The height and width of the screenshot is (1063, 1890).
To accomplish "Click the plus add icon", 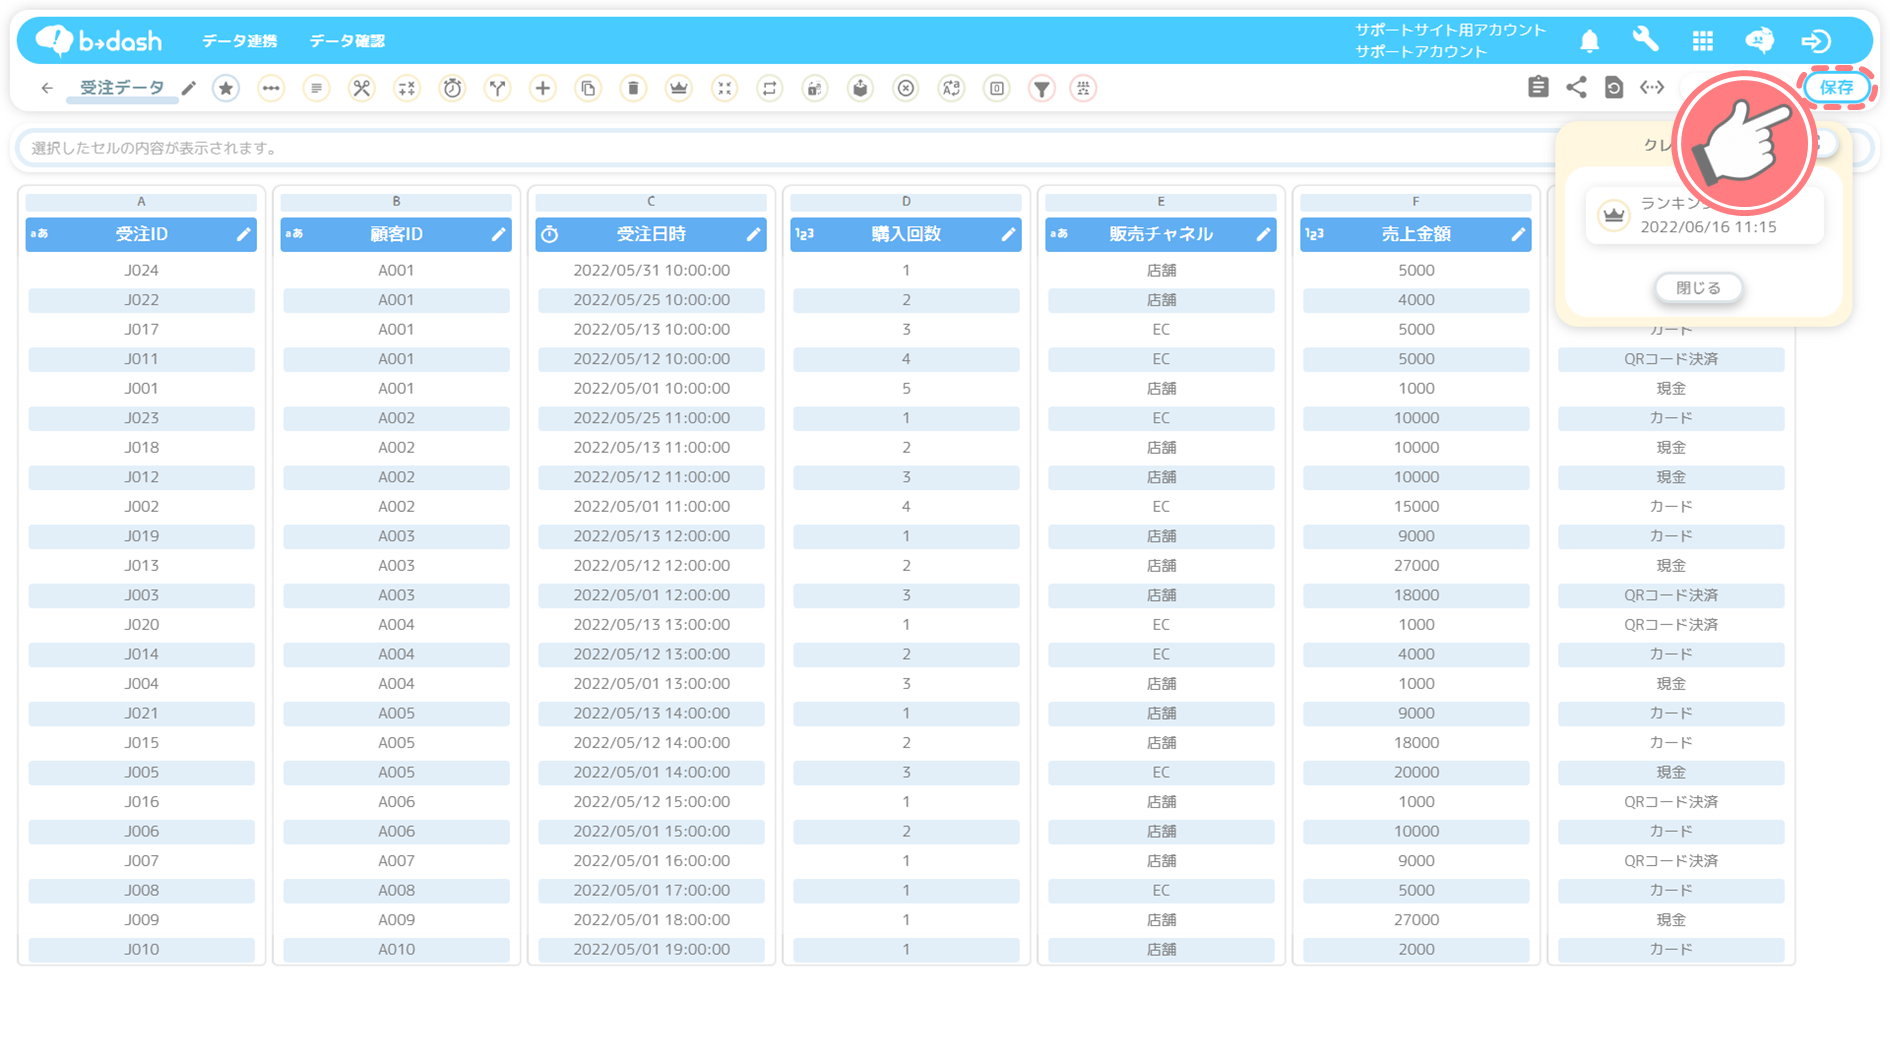I will point(543,88).
